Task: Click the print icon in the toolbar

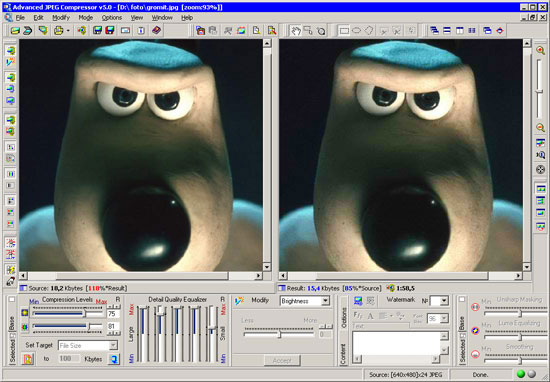Action: [x=58, y=31]
